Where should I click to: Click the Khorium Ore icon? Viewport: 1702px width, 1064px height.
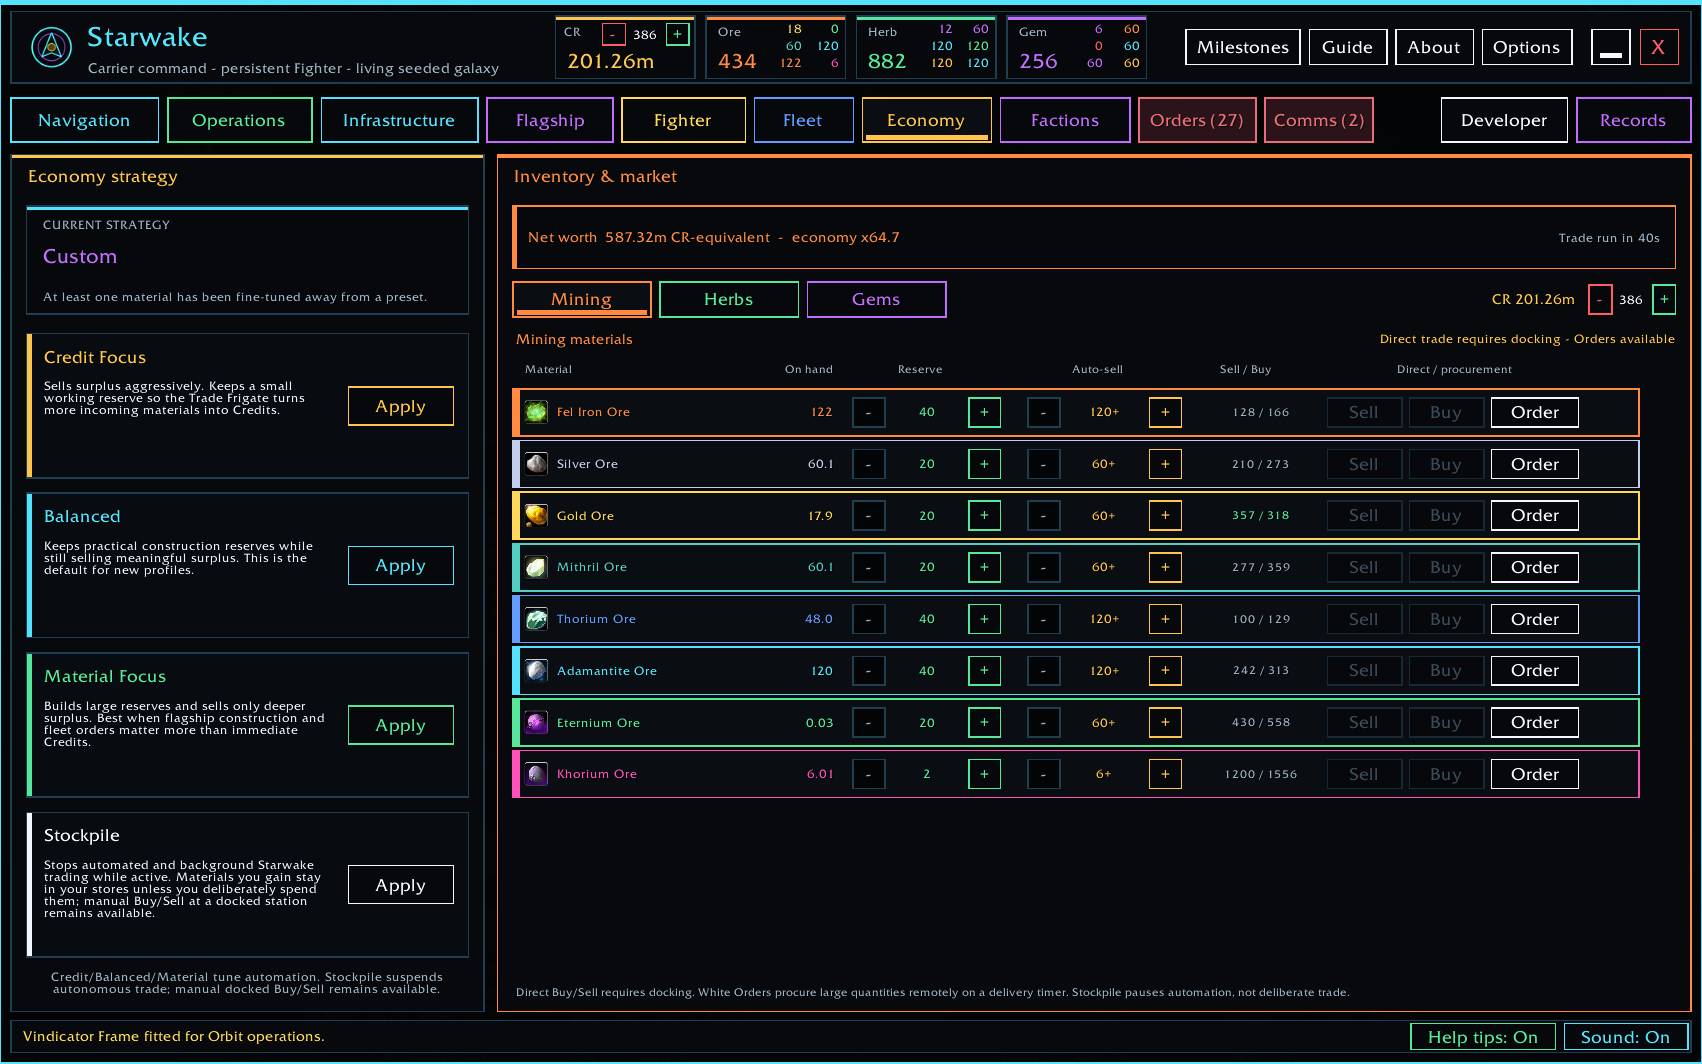[537, 774]
